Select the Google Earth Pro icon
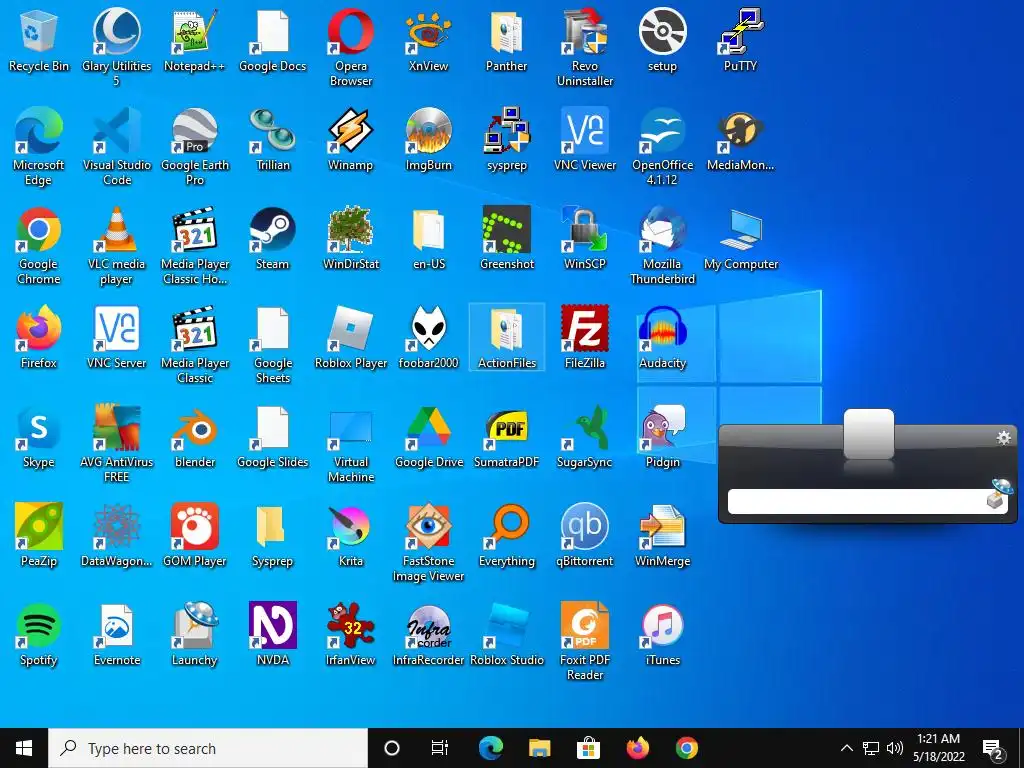This screenshot has height=768, width=1024. click(195, 147)
